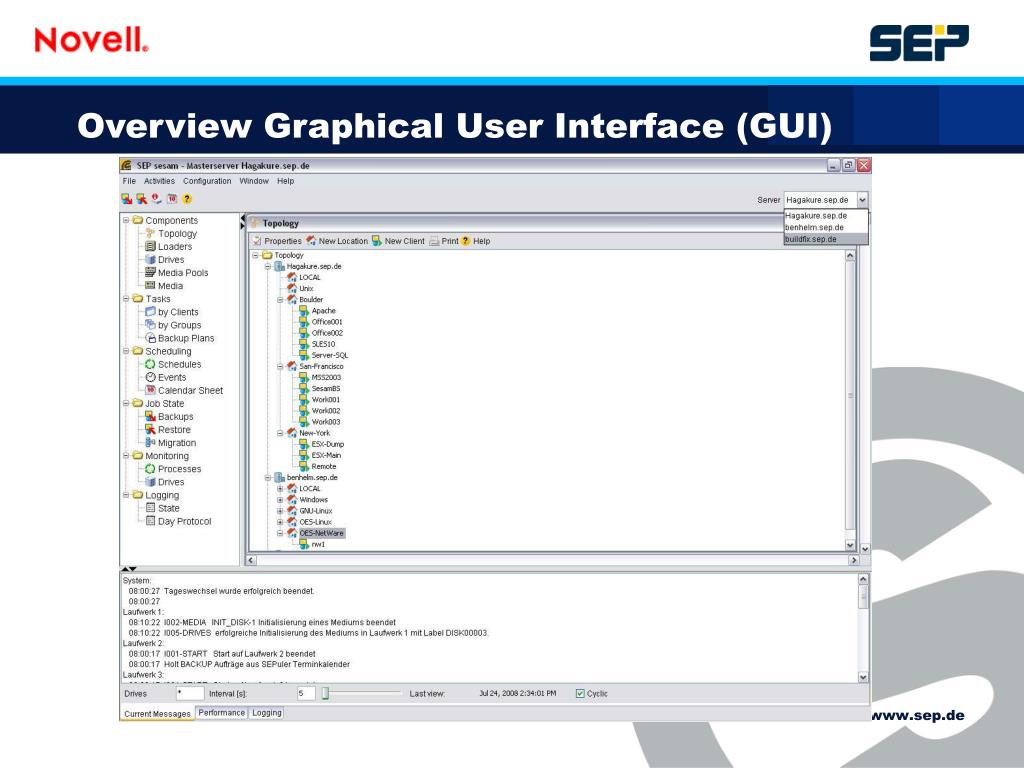Open the calendar sheet toolbar icon
1024x768 pixels.
[172, 199]
